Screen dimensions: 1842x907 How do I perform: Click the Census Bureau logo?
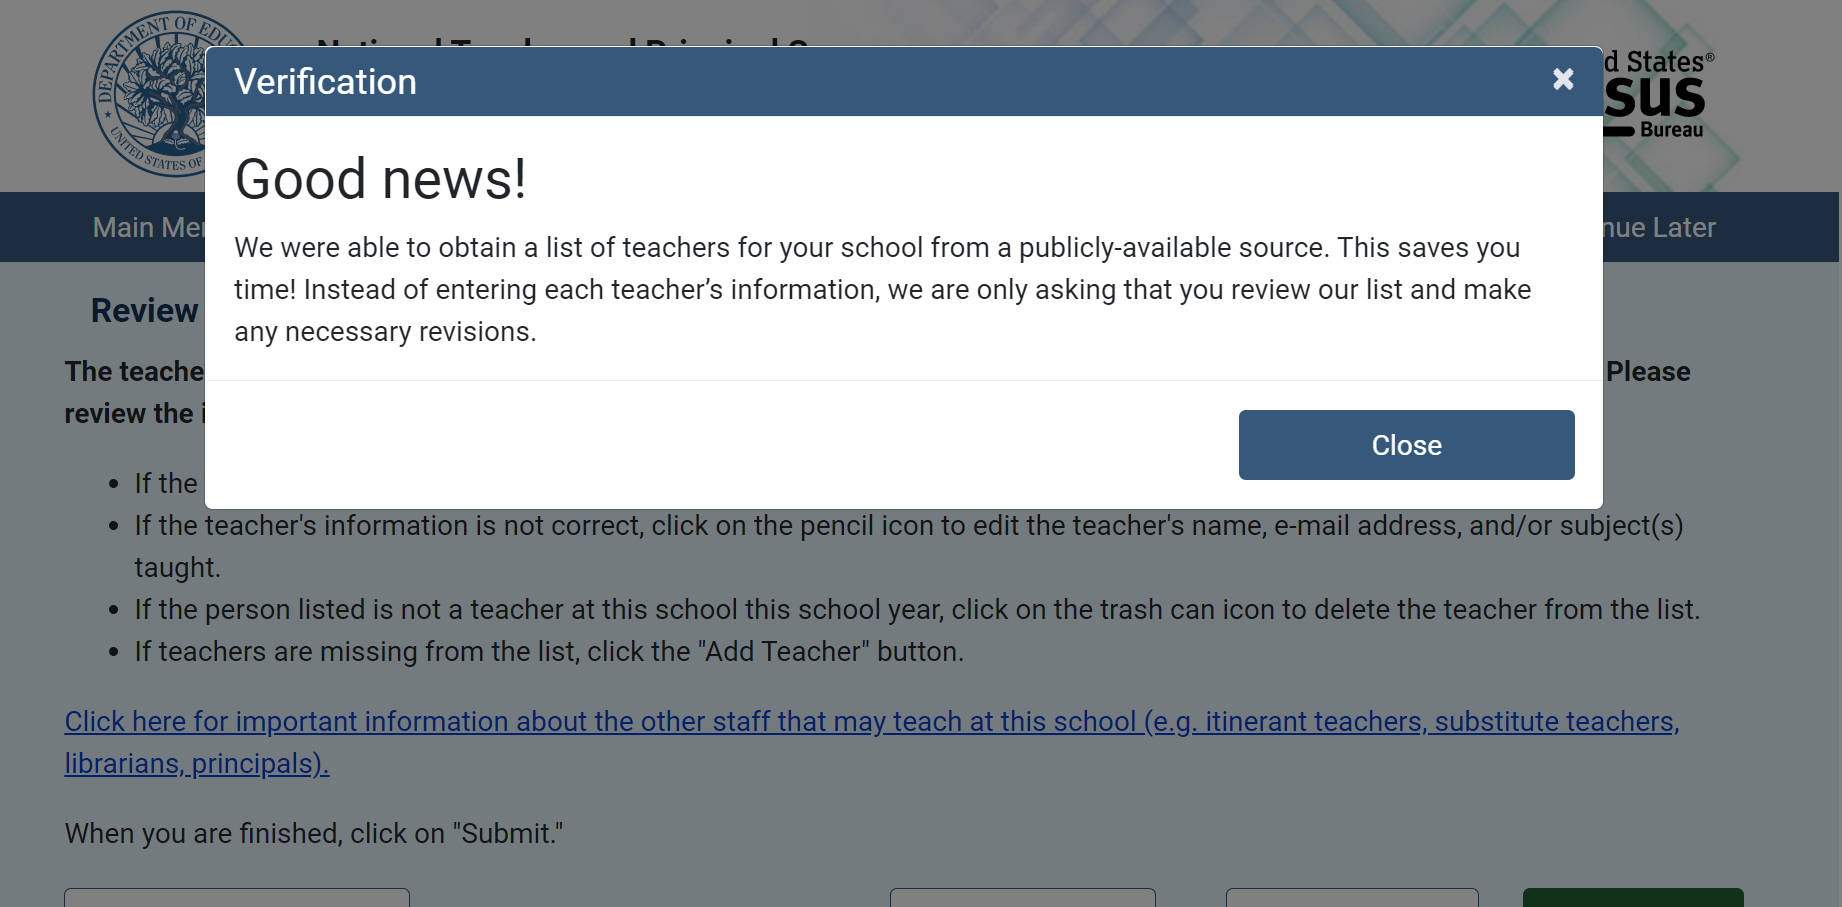click(x=1658, y=96)
